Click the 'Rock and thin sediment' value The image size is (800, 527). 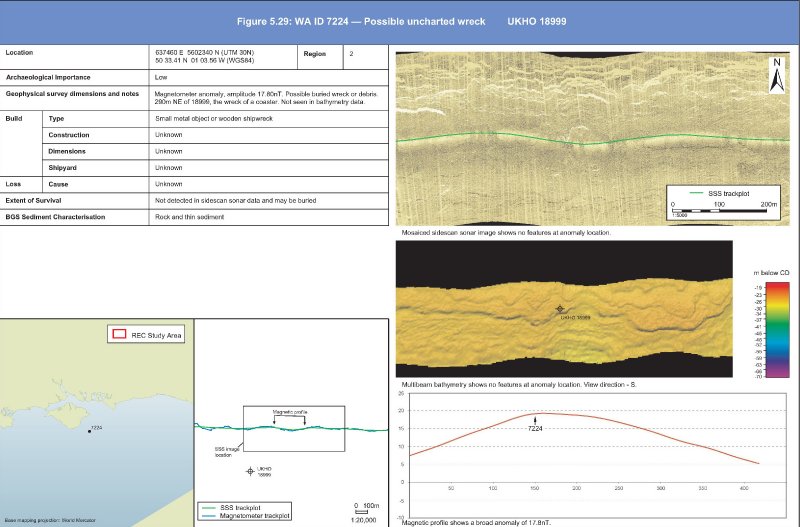coord(189,217)
